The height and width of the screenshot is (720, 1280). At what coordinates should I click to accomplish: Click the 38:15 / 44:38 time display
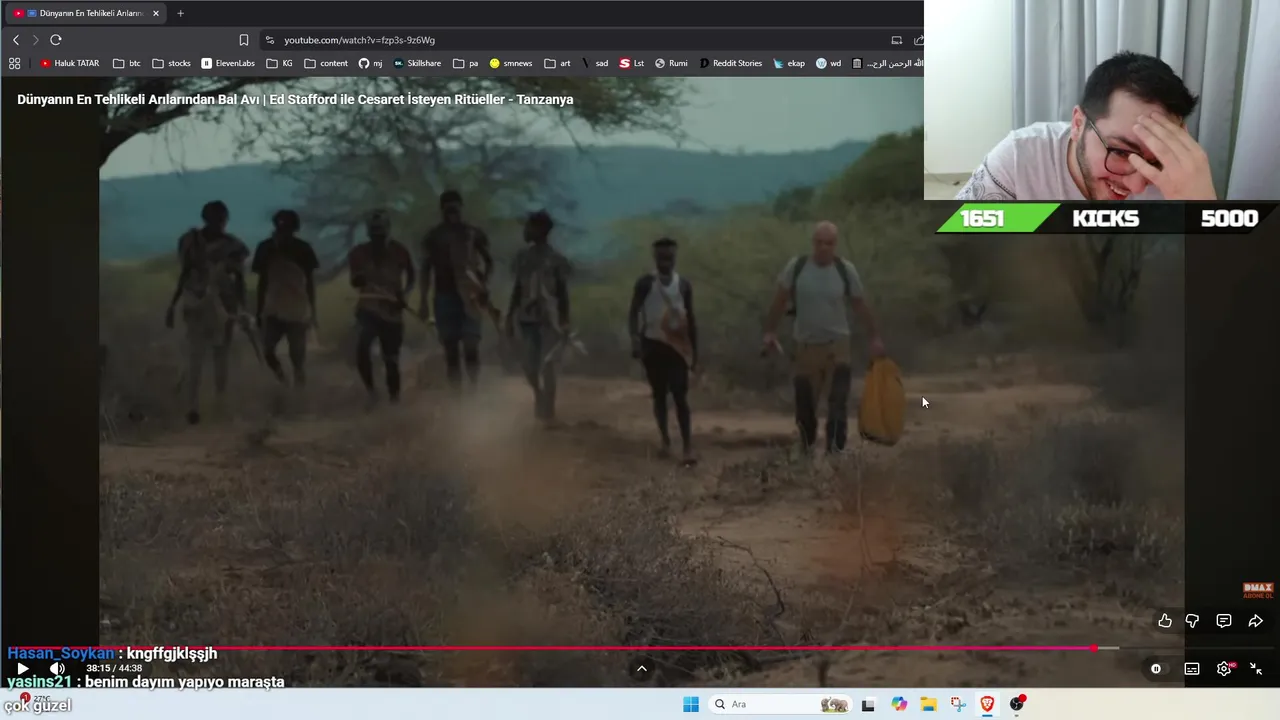pos(114,668)
